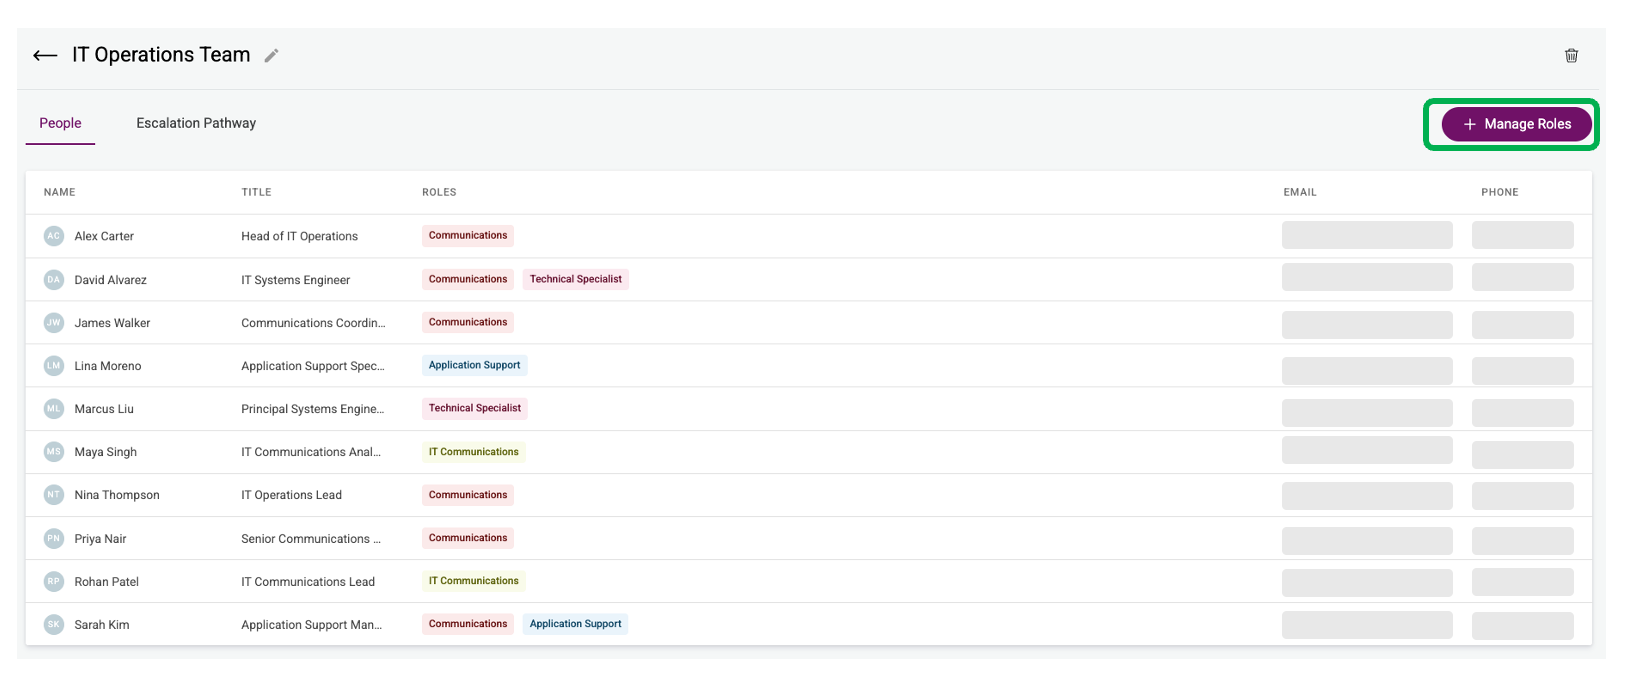Click Maya Singh's MS avatar
This screenshot has height=679, width=1627.
pyautogui.click(x=54, y=452)
